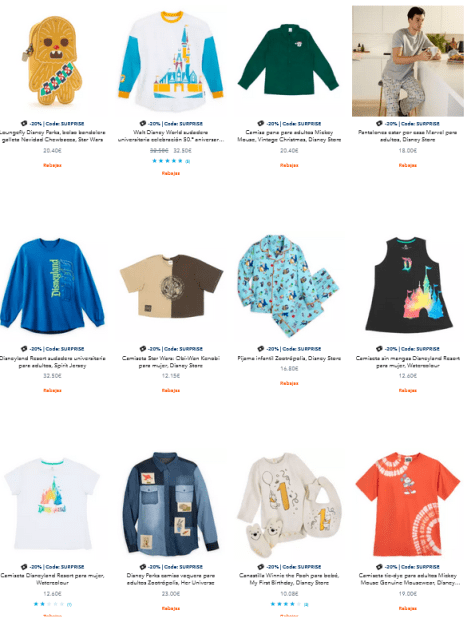This screenshot has height=618, width=475.
Task: Click the Rebajas label under Marvel pants
Action: tap(408, 165)
